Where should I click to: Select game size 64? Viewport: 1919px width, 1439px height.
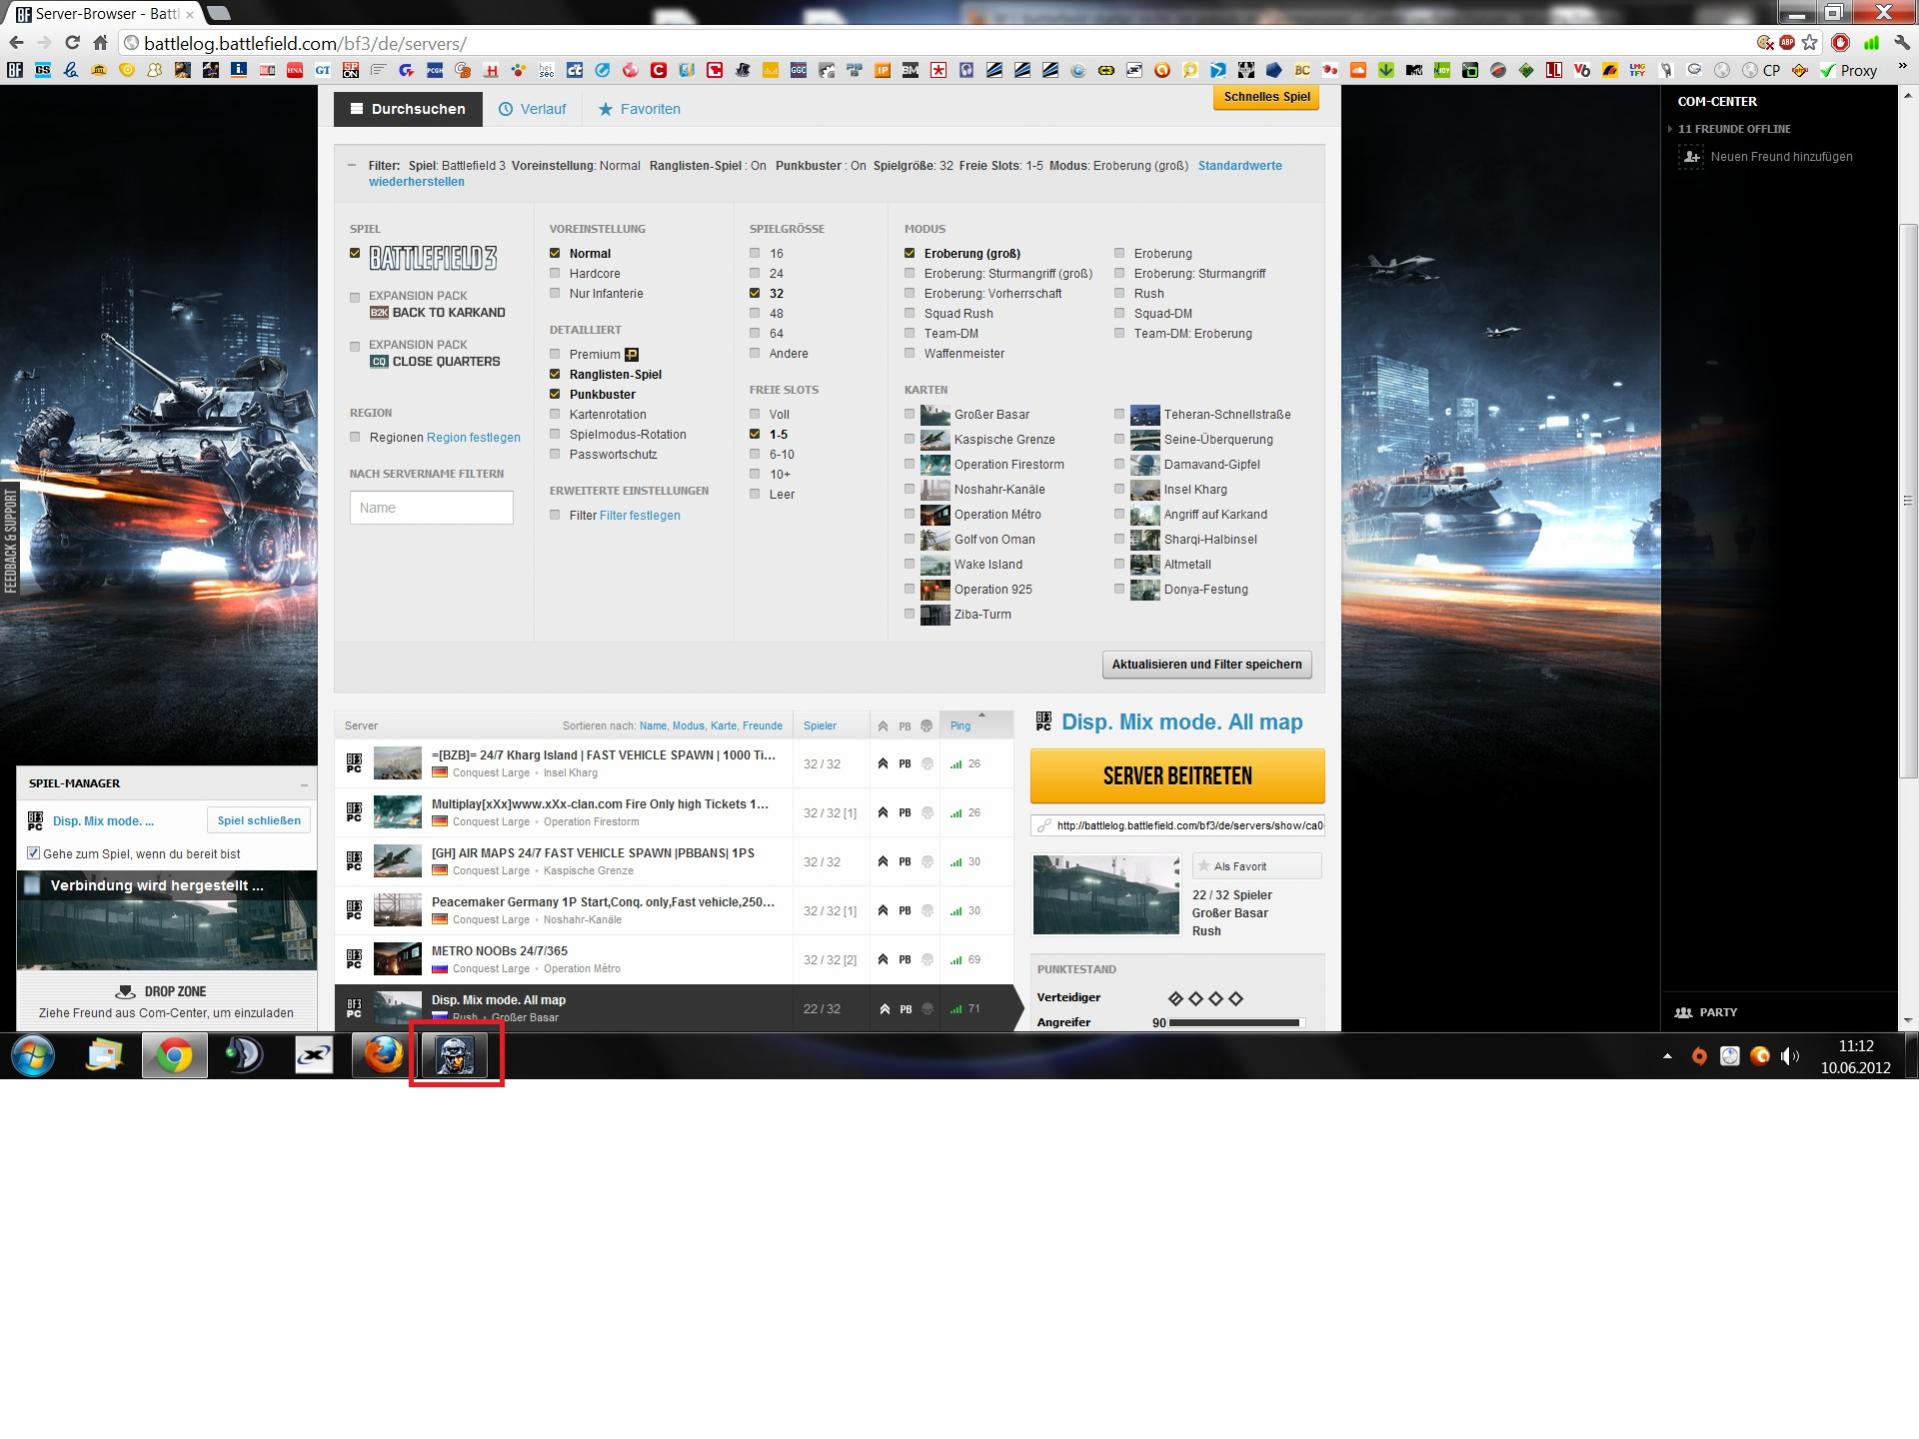coord(755,333)
